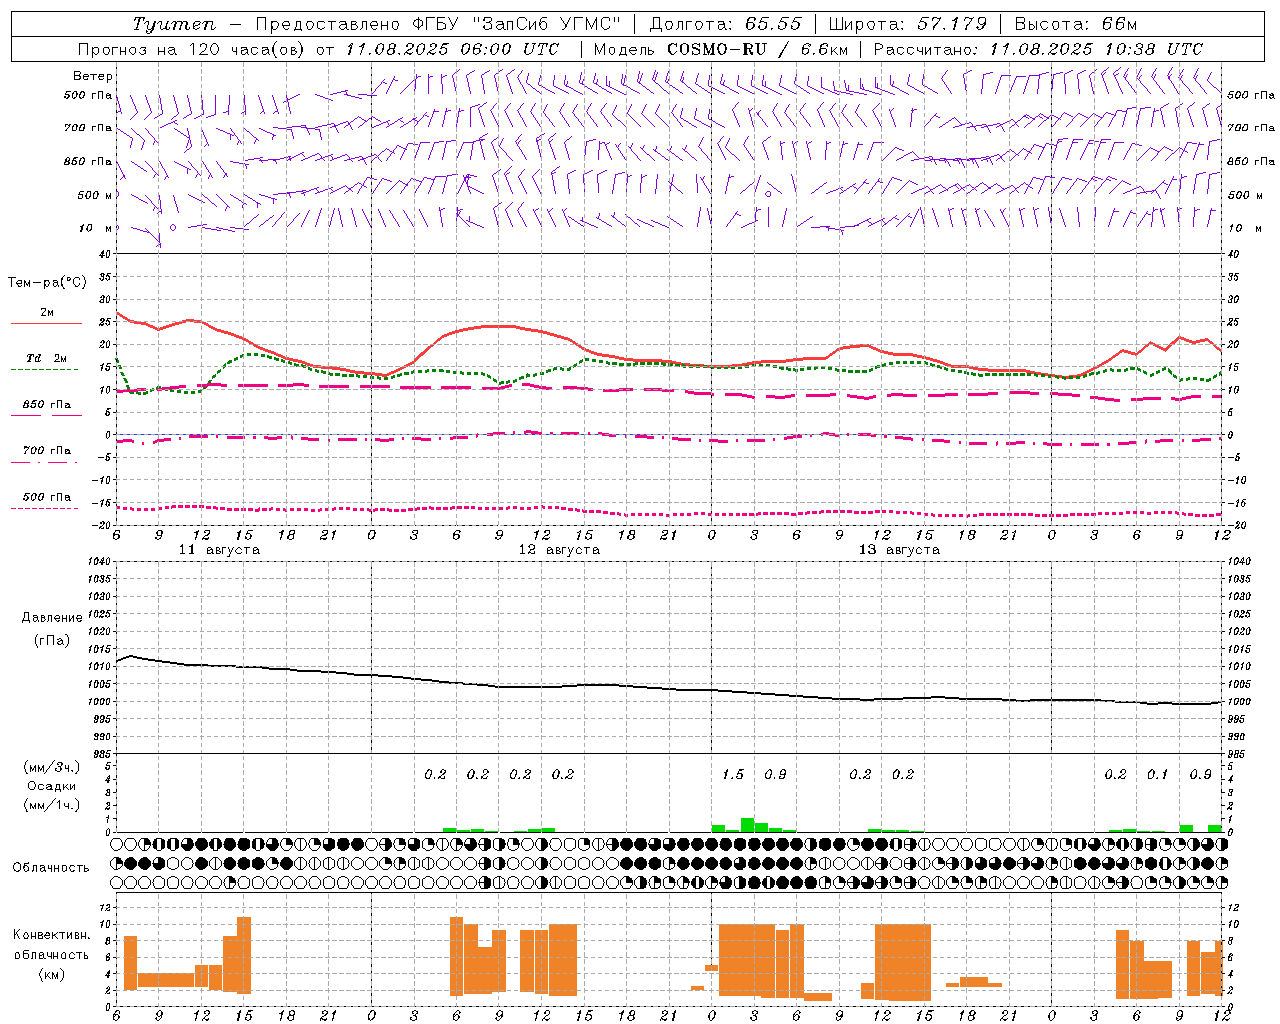1280x1024 pixels.
Task: Click the Tyumen station title
Action: point(173,24)
